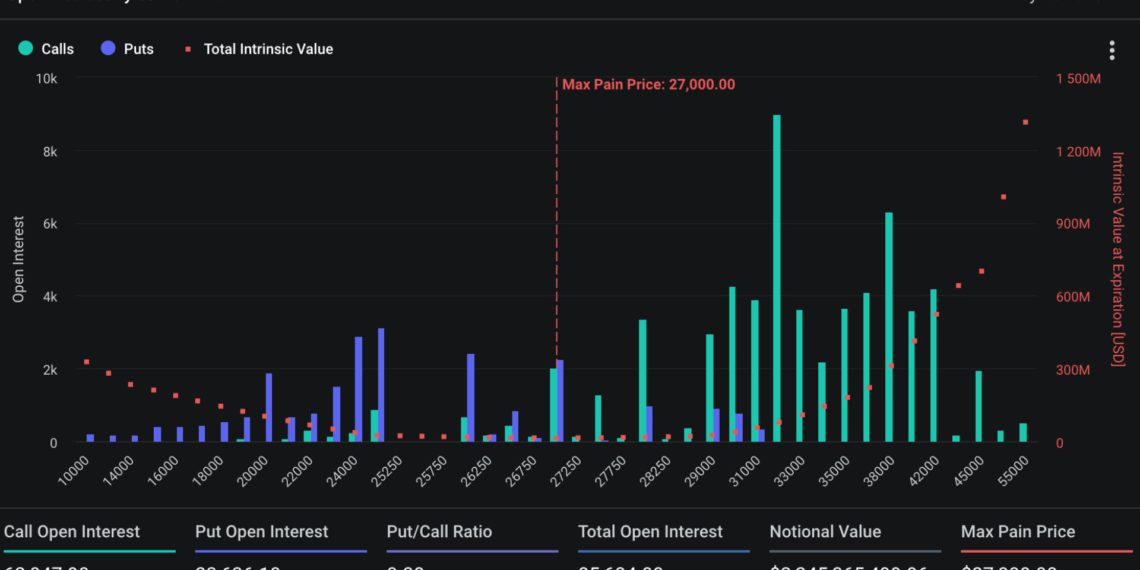
Task: Toggle the Calls legend series
Action: tap(47, 49)
